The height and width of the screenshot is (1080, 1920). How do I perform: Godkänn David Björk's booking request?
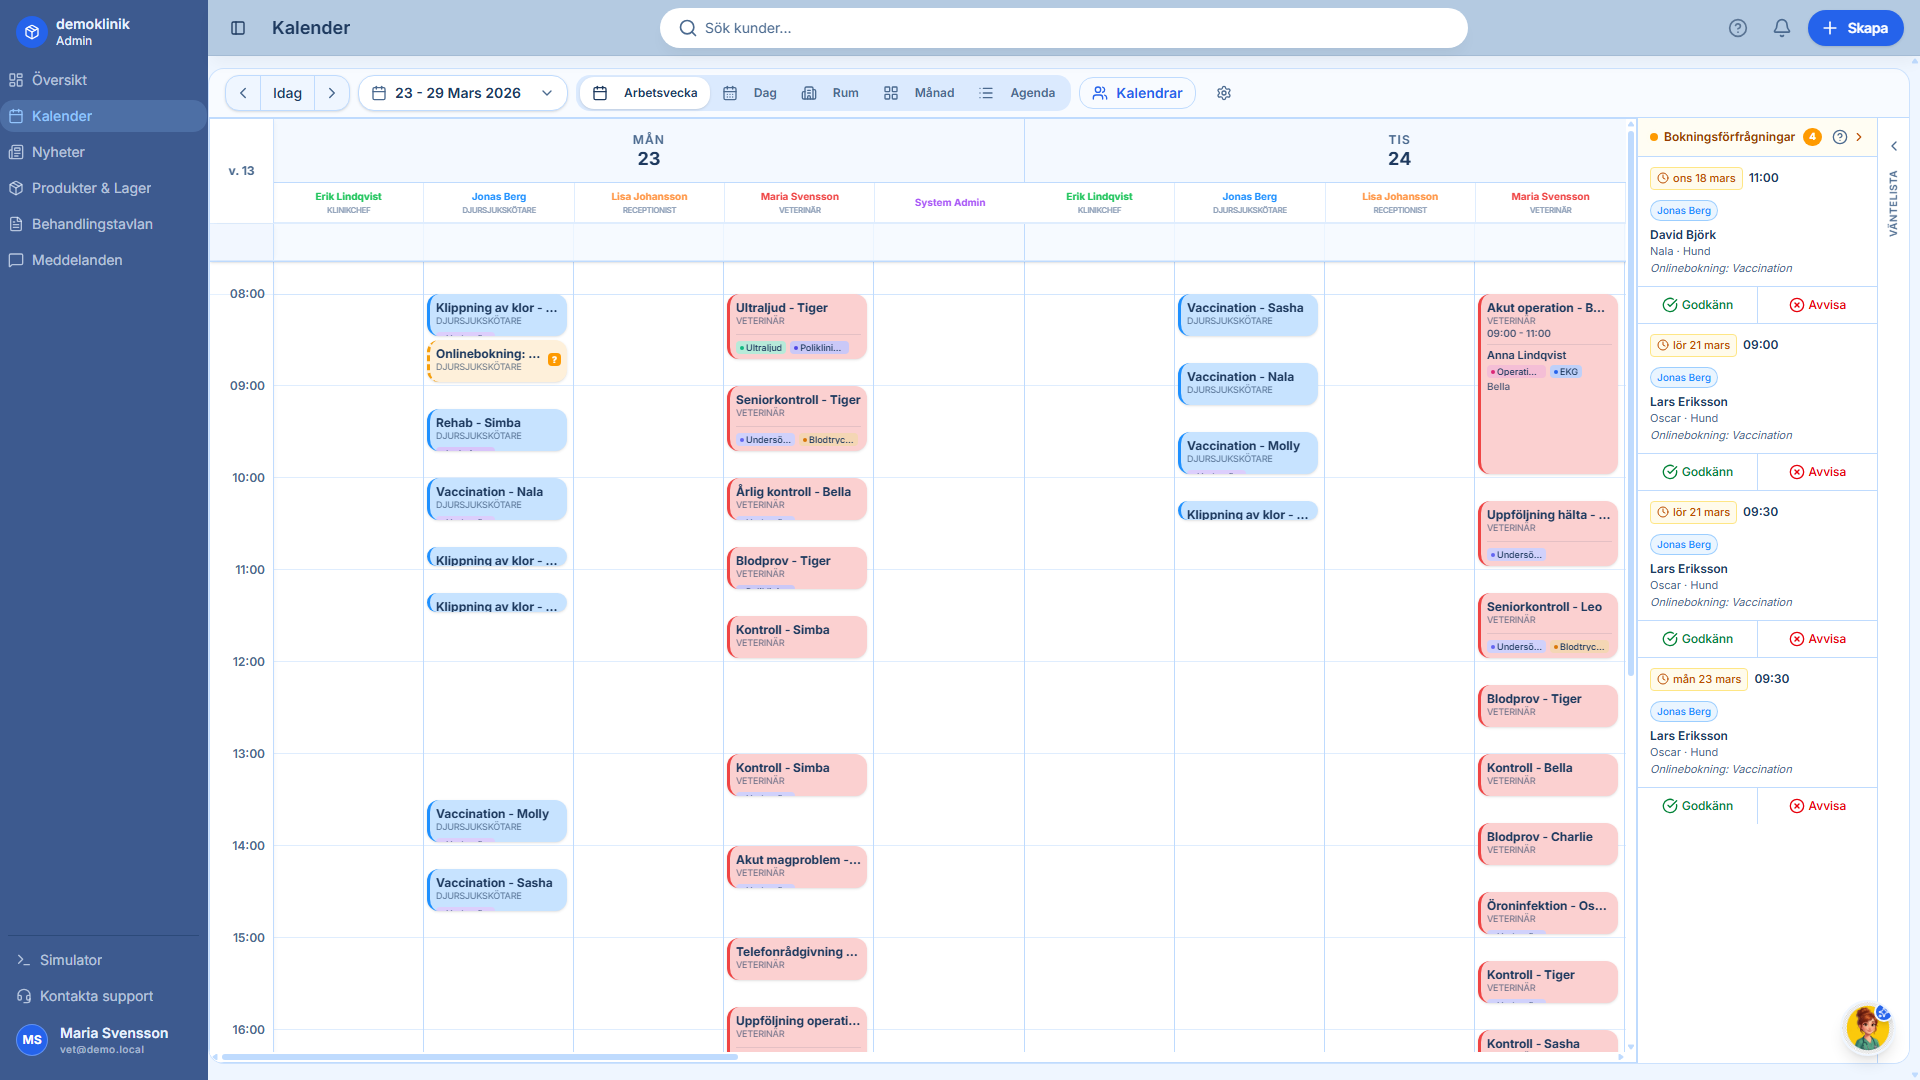click(1697, 305)
